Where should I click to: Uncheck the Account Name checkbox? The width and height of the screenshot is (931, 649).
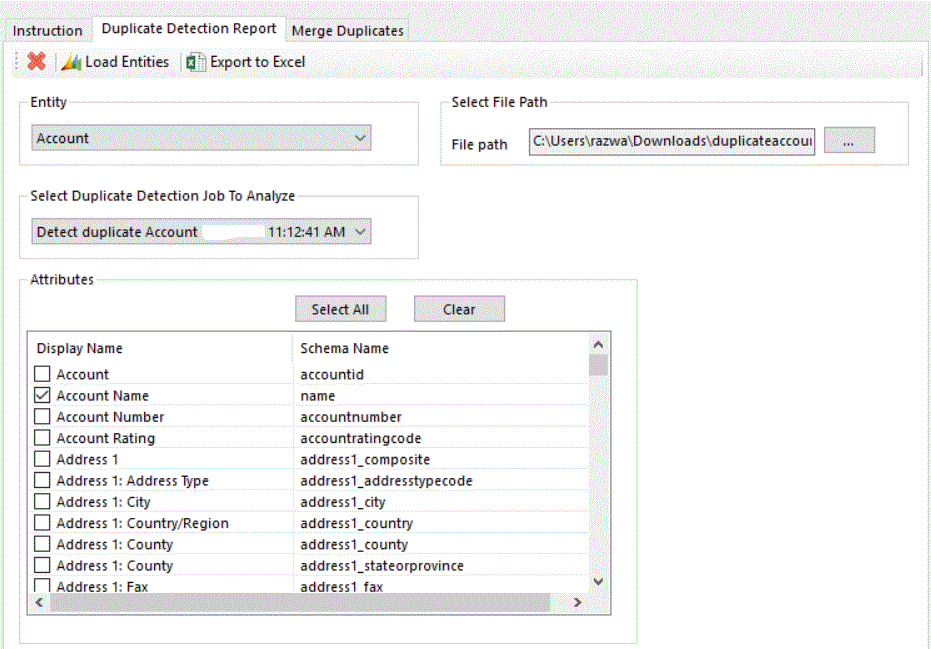click(x=42, y=396)
